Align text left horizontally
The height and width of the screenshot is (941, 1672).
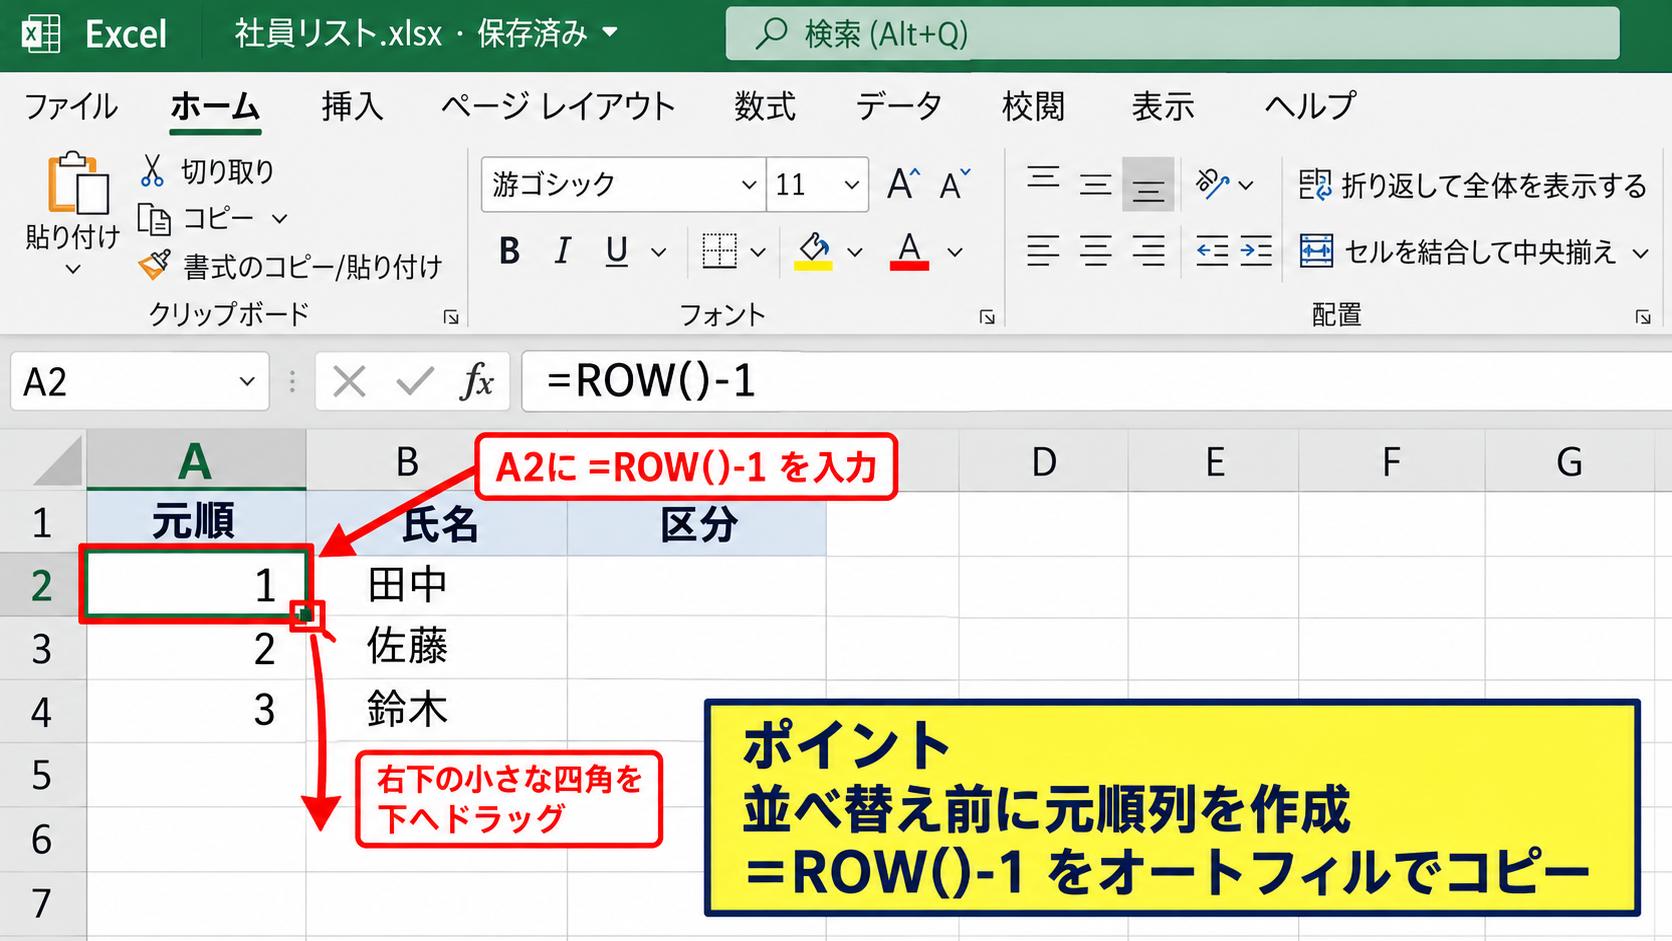pyautogui.click(x=1042, y=251)
